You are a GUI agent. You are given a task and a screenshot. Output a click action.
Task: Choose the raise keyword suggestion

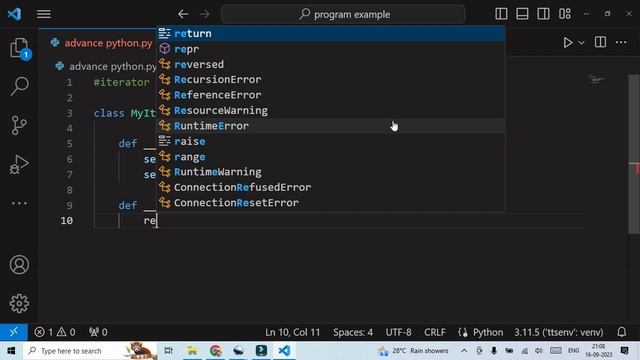331,141
